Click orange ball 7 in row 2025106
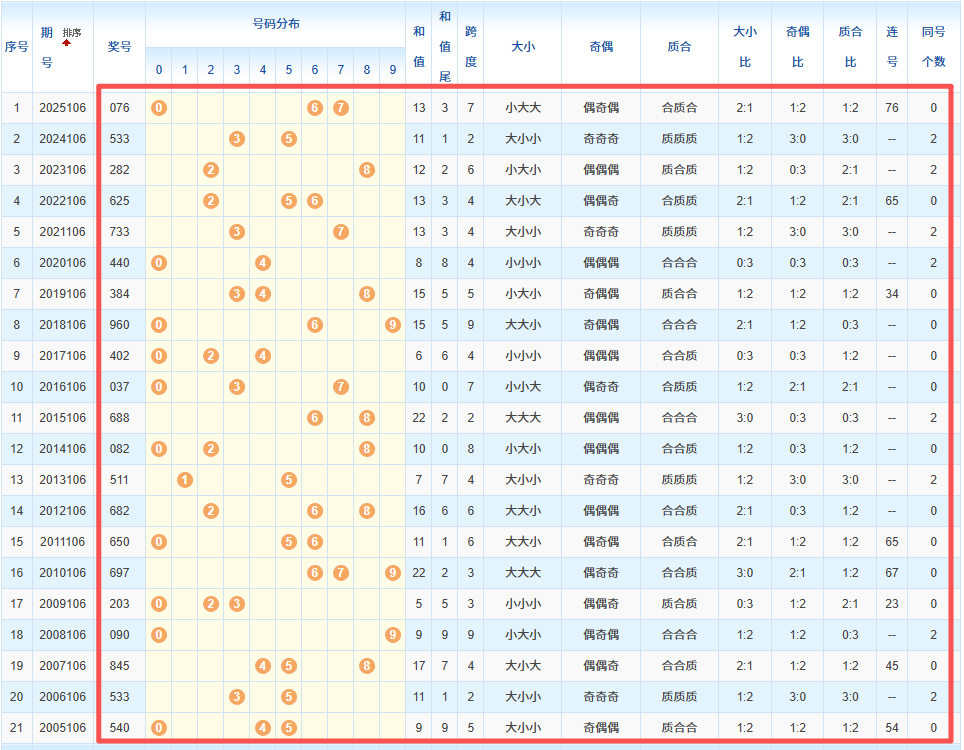Image resolution: width=964 pixels, height=750 pixels. [340, 108]
